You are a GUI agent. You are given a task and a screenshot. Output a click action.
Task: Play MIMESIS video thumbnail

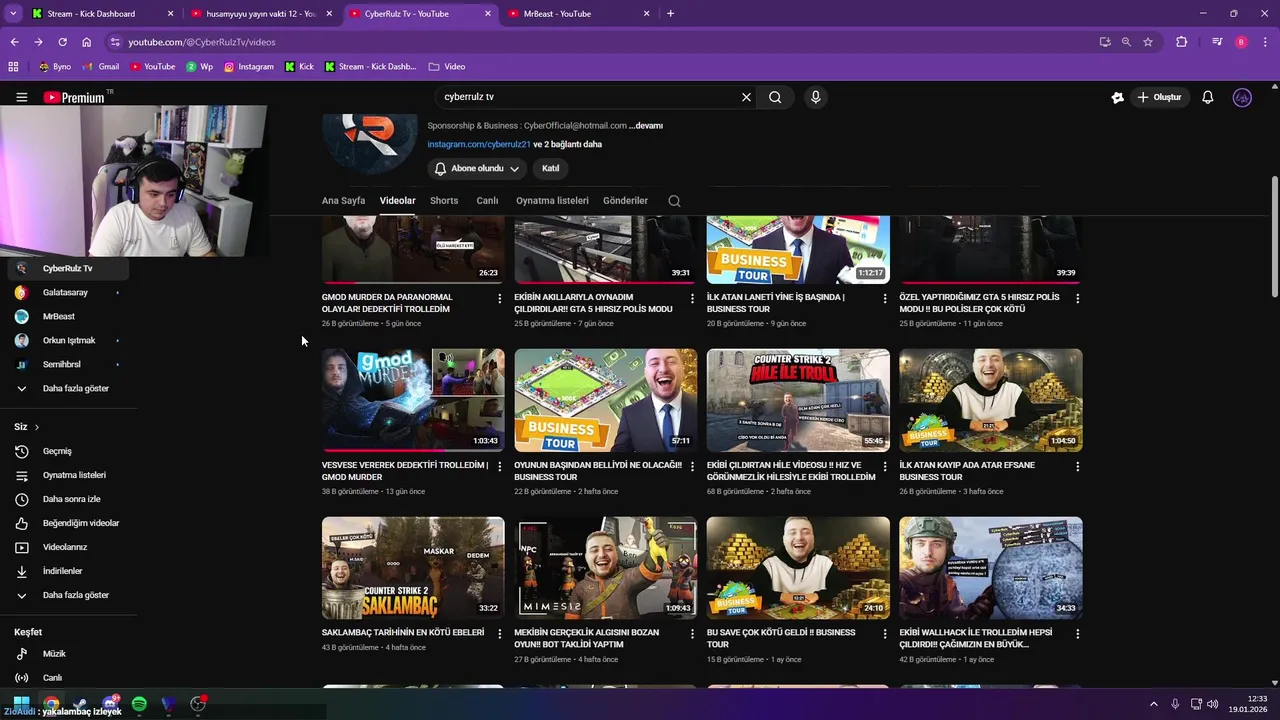[606, 568]
